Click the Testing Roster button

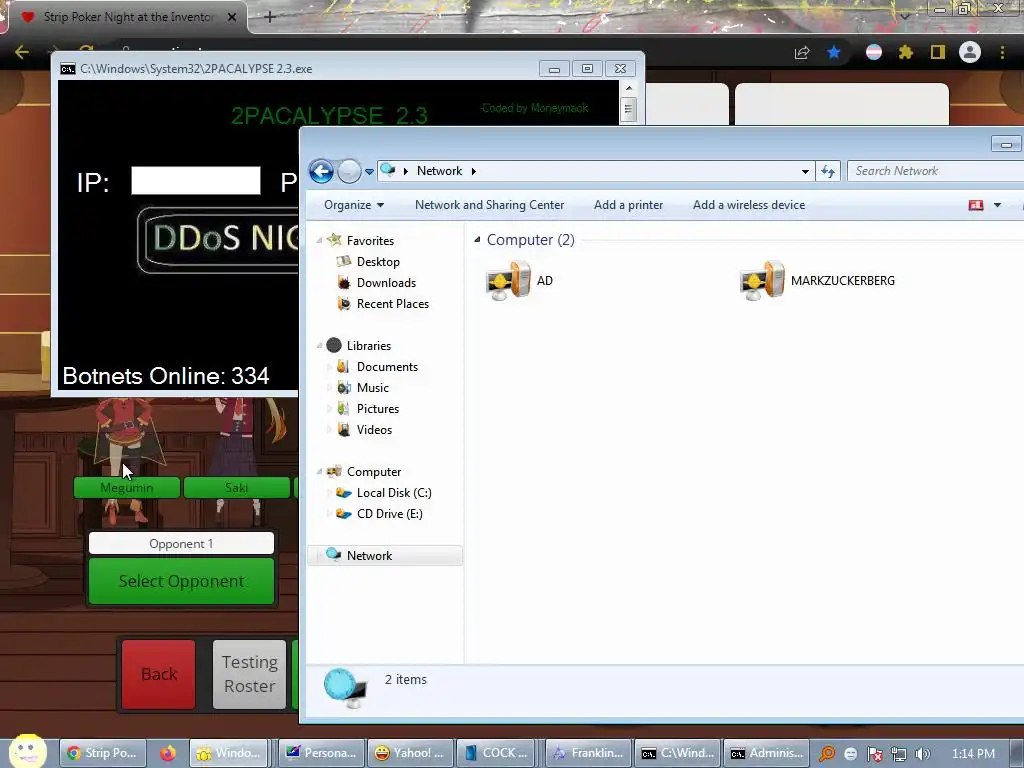click(249, 674)
